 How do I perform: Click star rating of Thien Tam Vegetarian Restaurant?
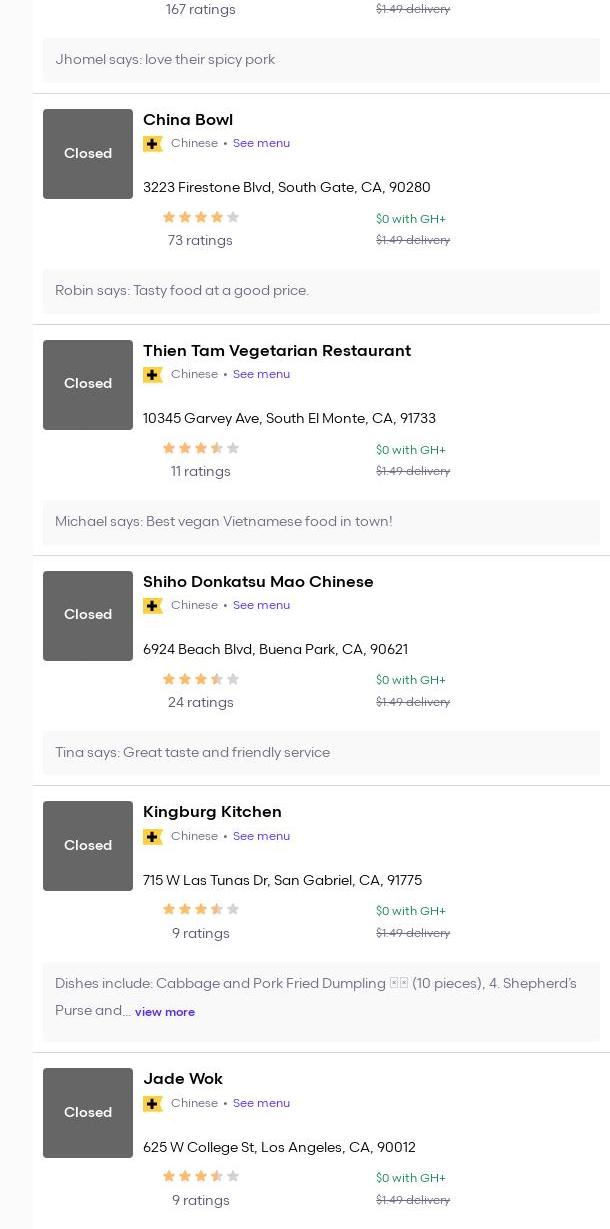pyautogui.click(x=200, y=448)
